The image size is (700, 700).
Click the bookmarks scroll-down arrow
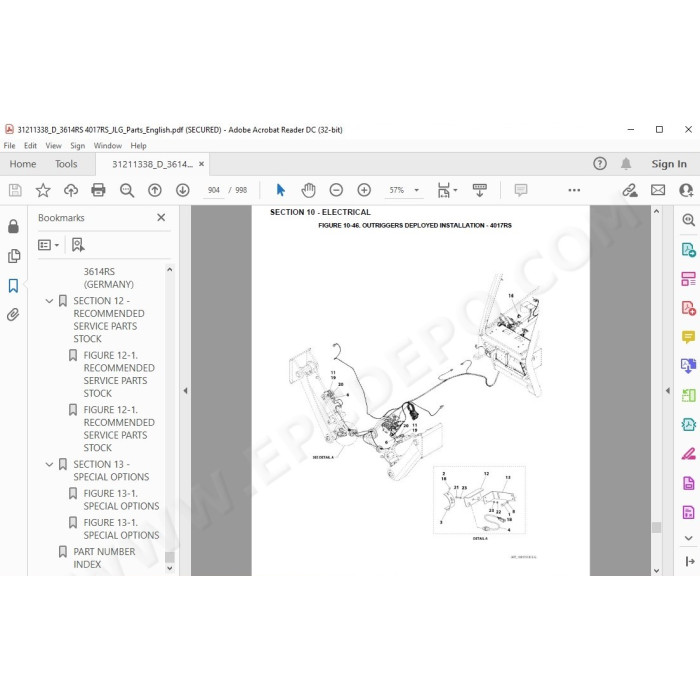169,568
